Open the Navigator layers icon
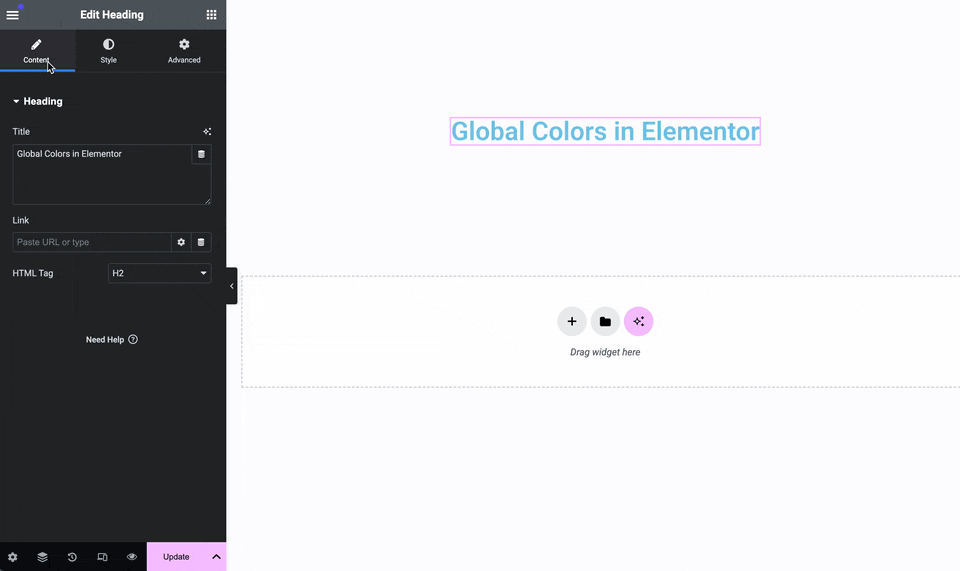960x571 pixels. (42, 557)
